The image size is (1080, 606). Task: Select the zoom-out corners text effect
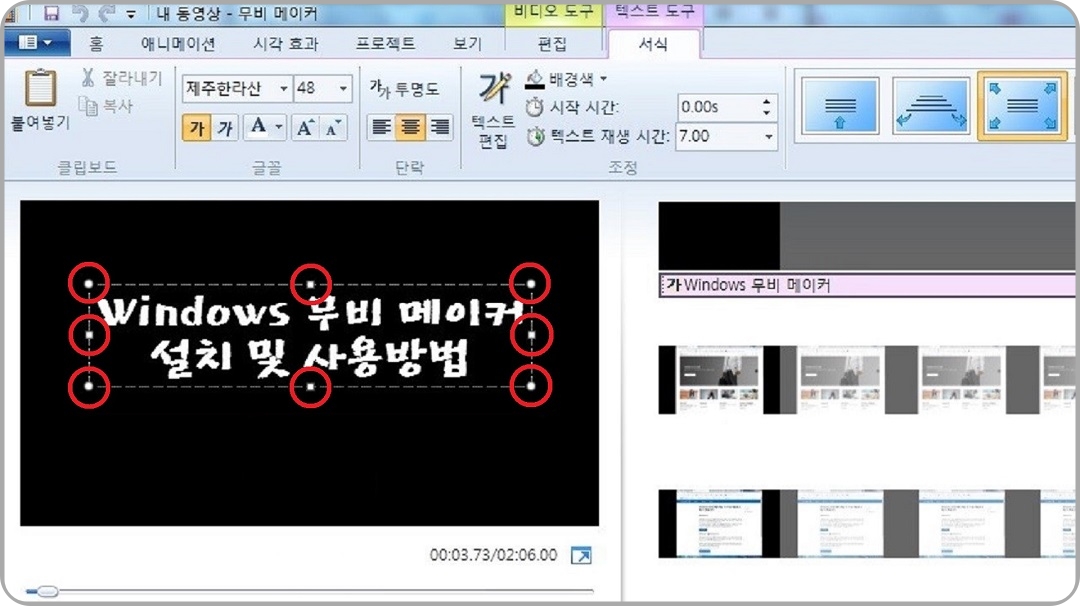pyautogui.click(x=1022, y=107)
